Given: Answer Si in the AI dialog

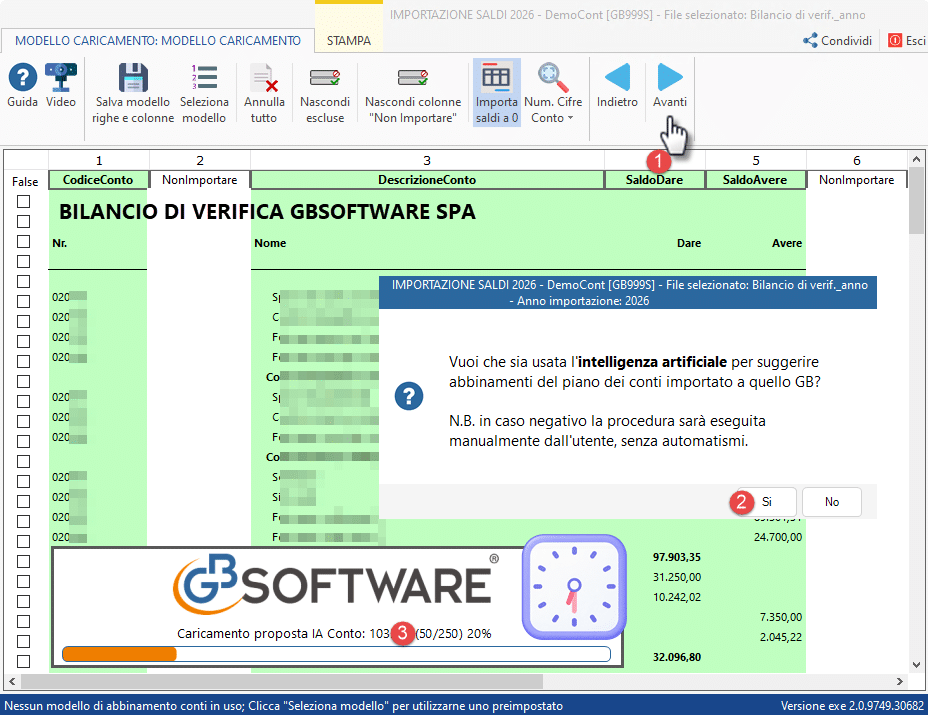Looking at the screenshot, I should tap(766, 502).
